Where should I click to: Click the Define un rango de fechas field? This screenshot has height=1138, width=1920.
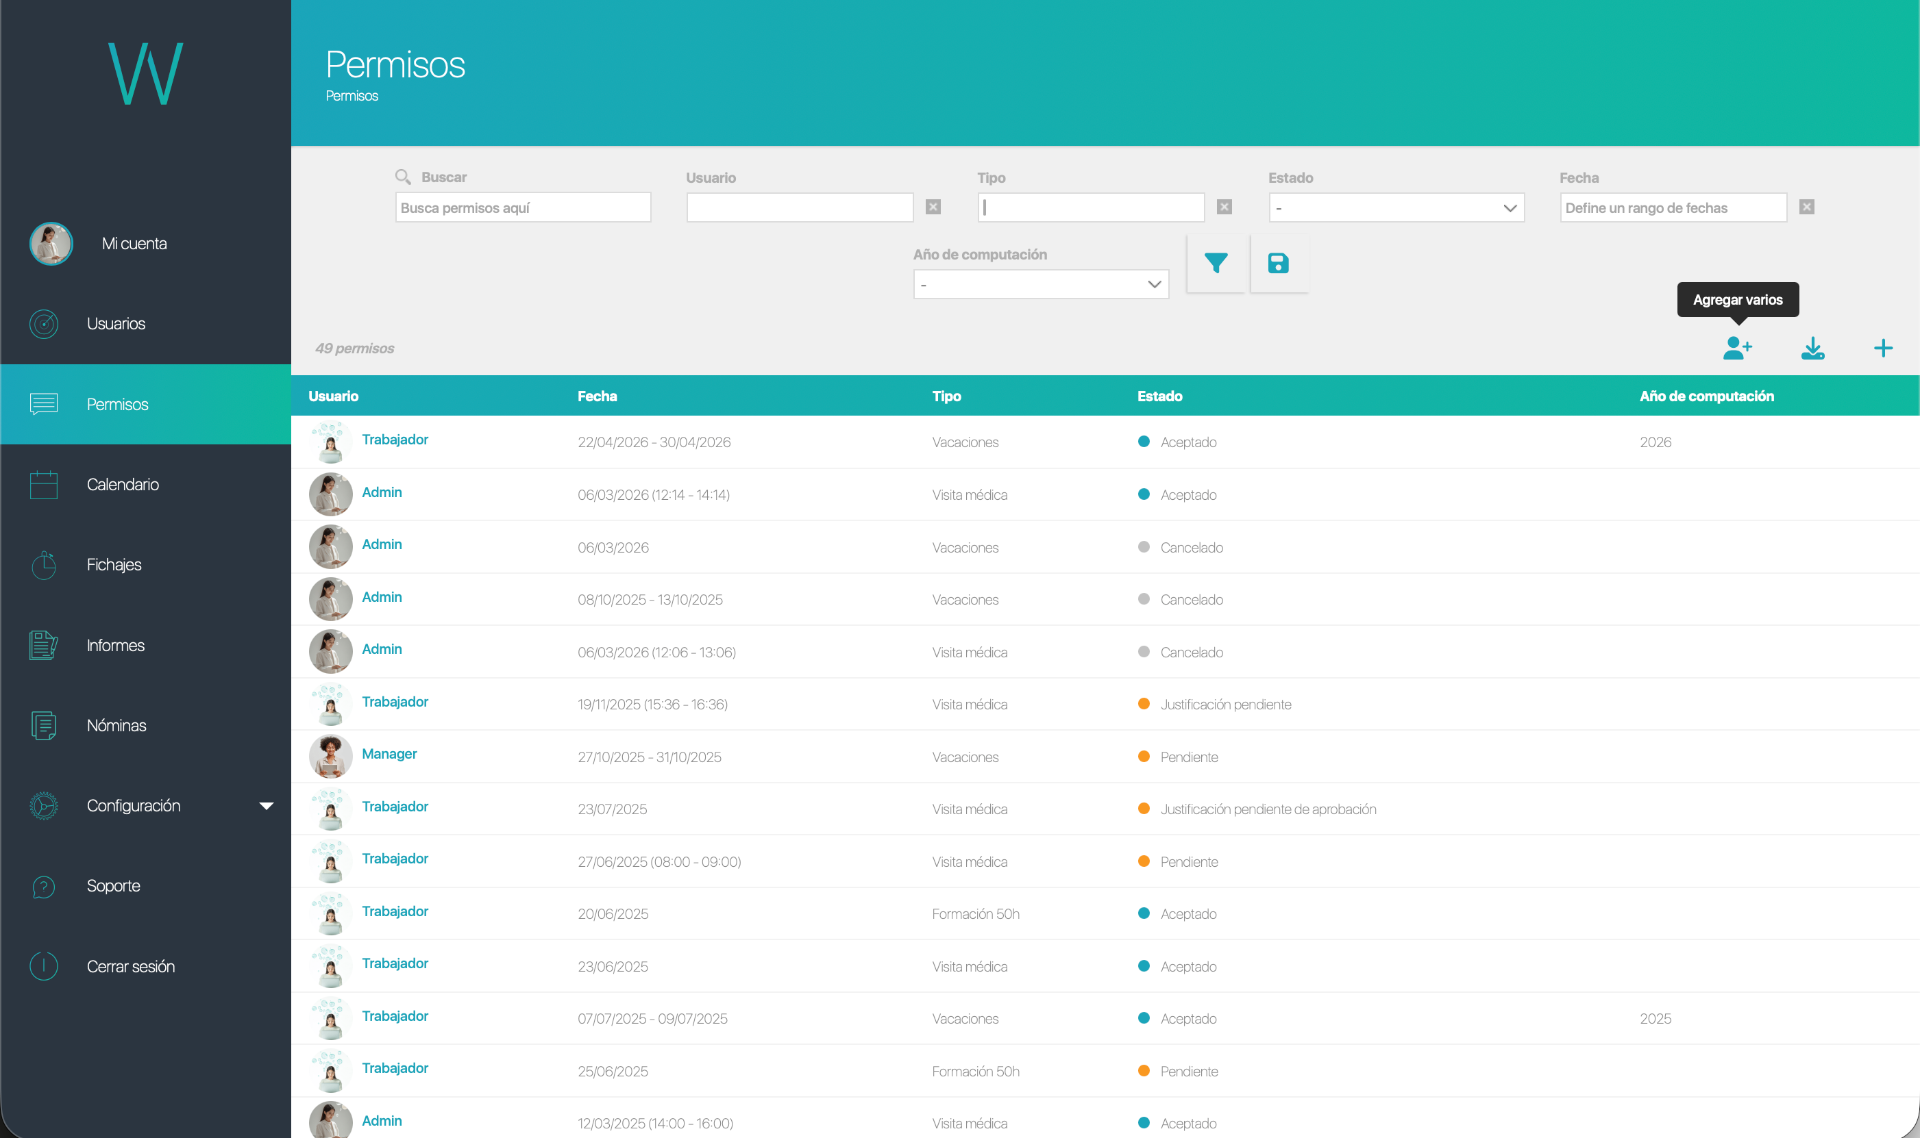1673,208
